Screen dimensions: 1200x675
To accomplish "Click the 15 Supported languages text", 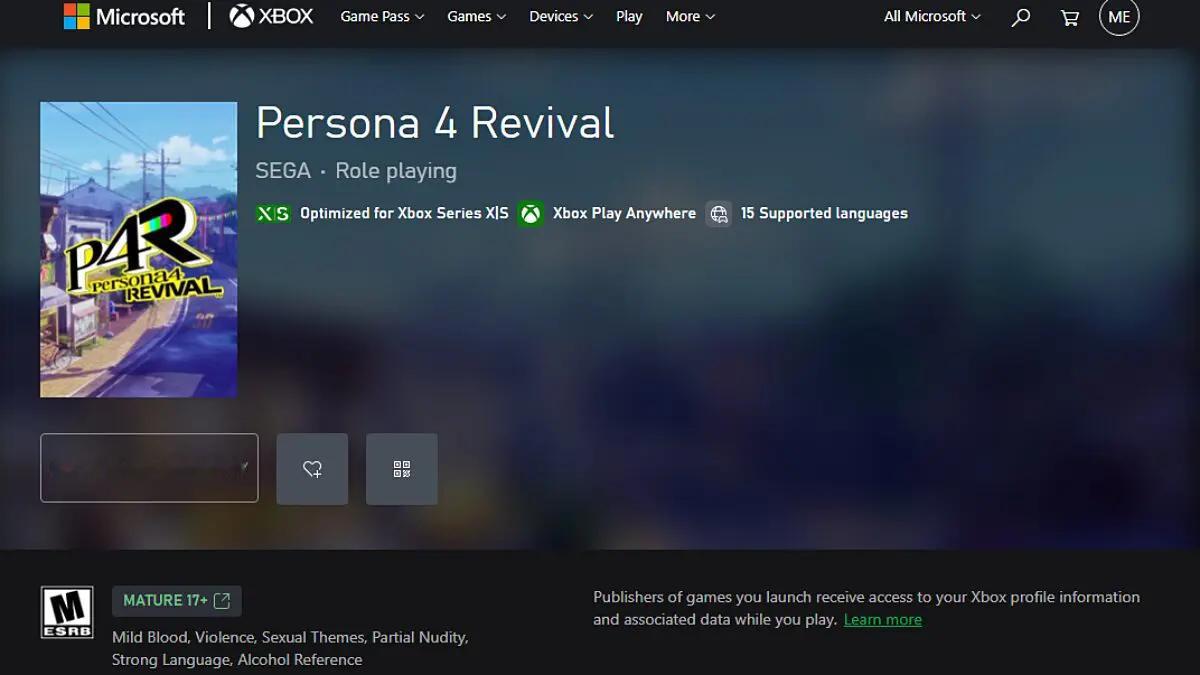I will (x=824, y=213).
